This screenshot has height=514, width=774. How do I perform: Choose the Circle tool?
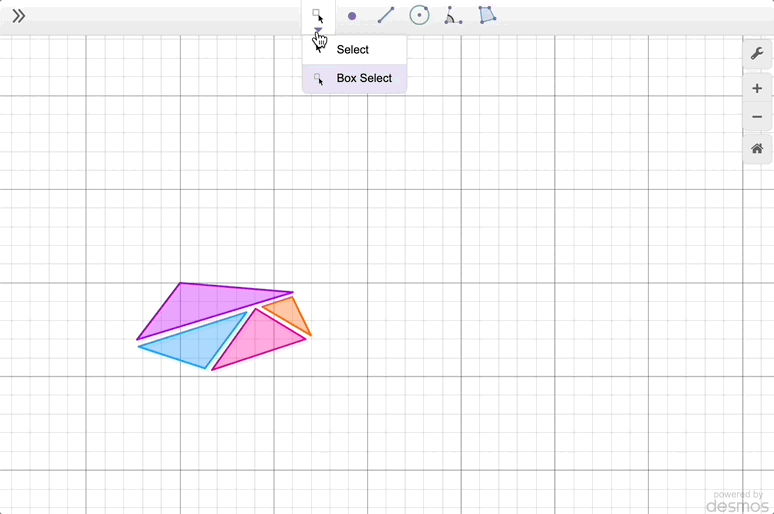click(420, 16)
